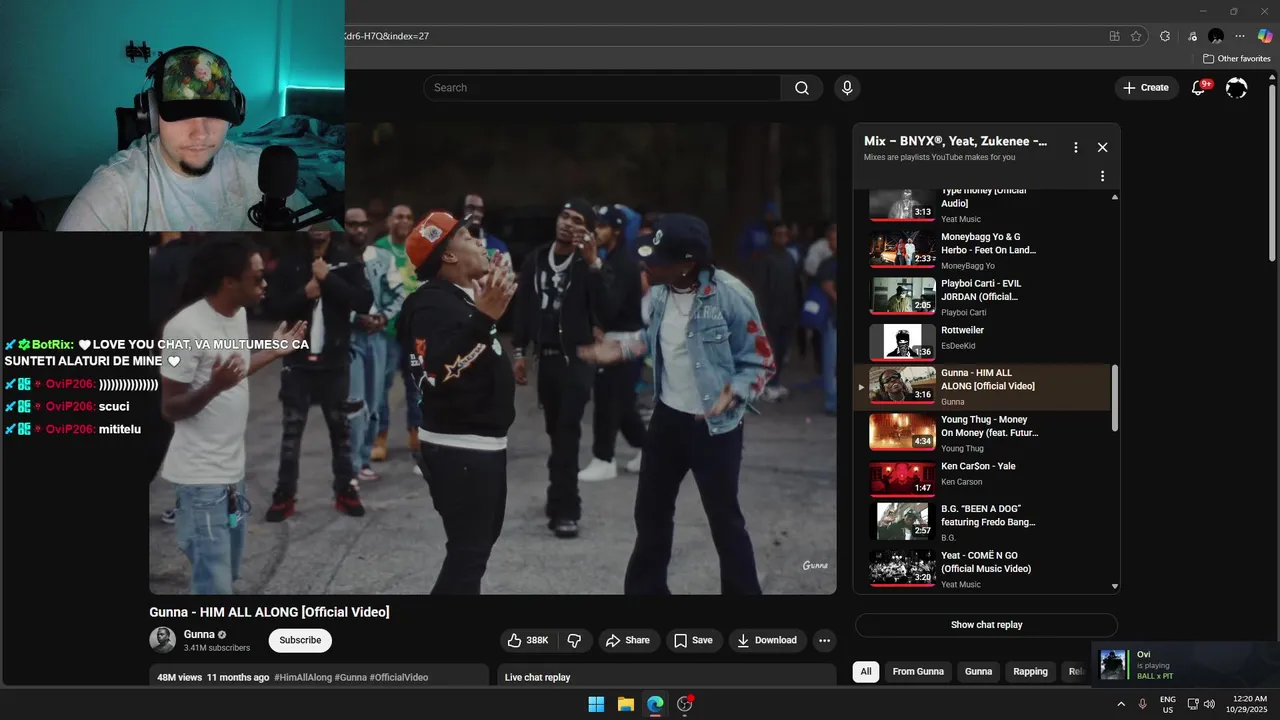1280x720 pixels.
Task: Click the Create button
Action: pos(1146,88)
